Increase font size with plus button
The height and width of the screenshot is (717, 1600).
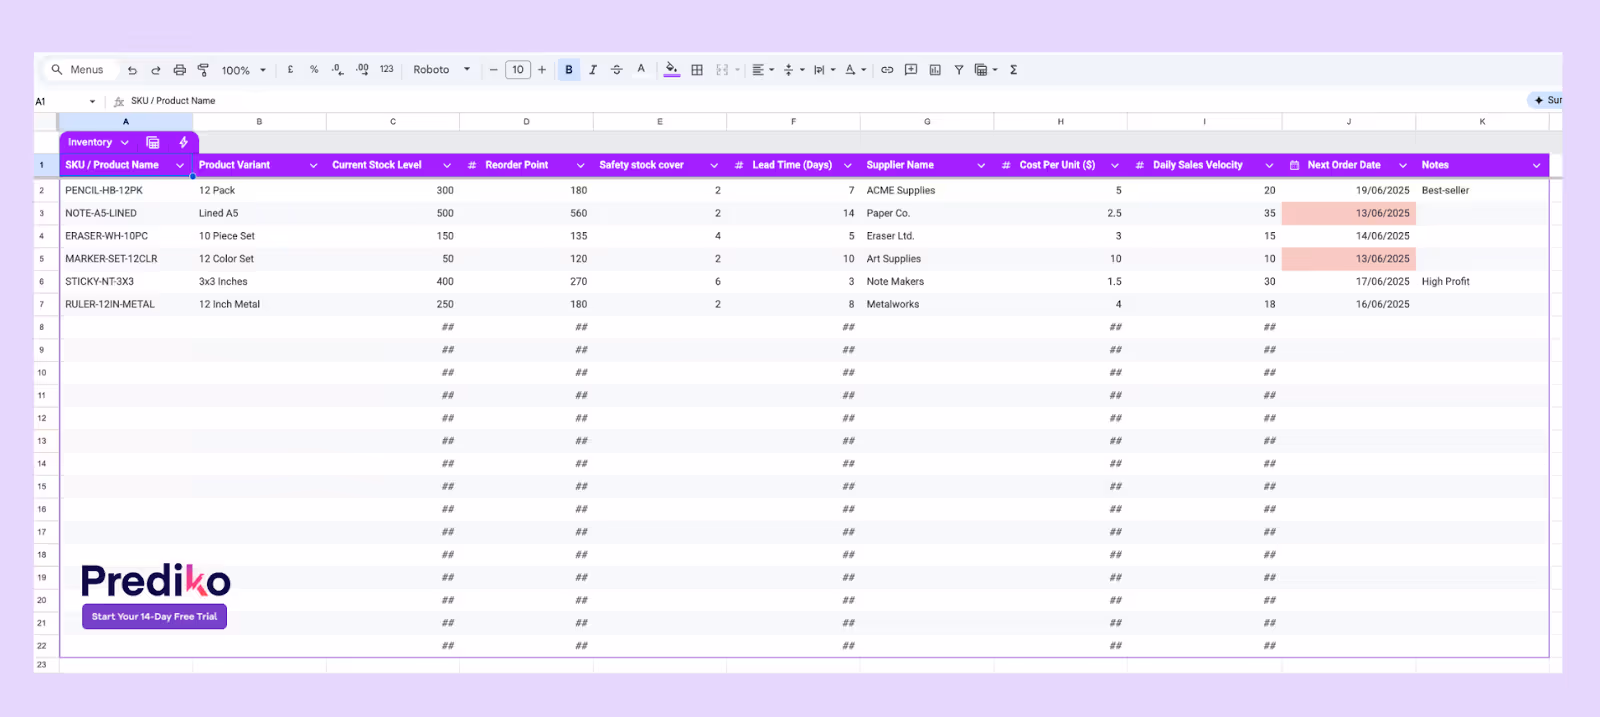click(x=542, y=70)
